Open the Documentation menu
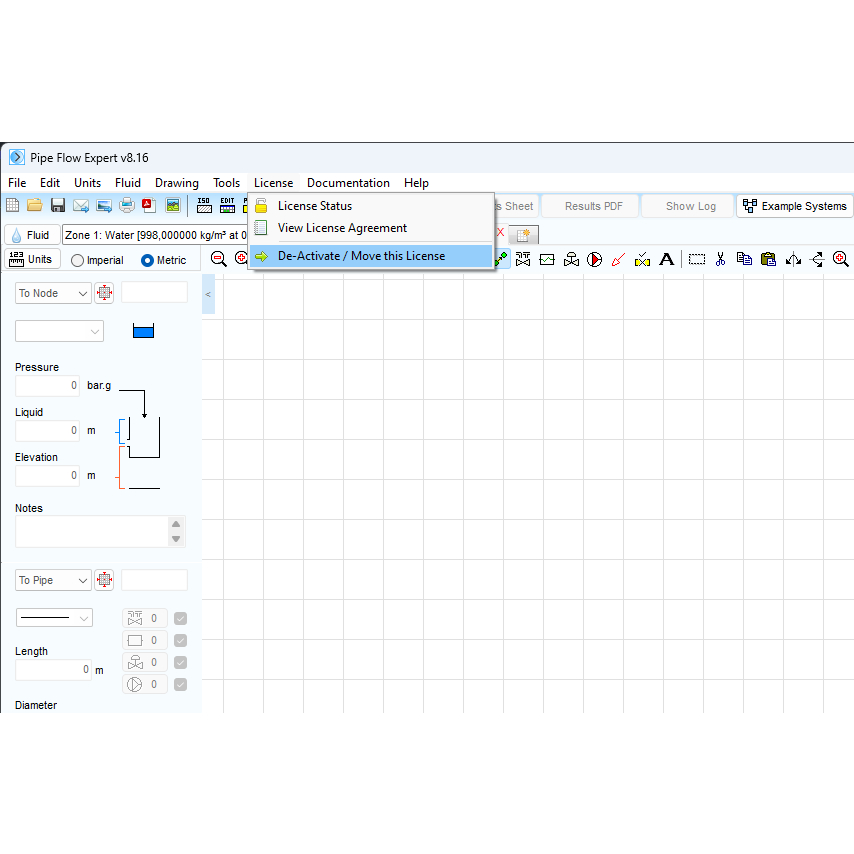The image size is (854, 854). pos(348,183)
